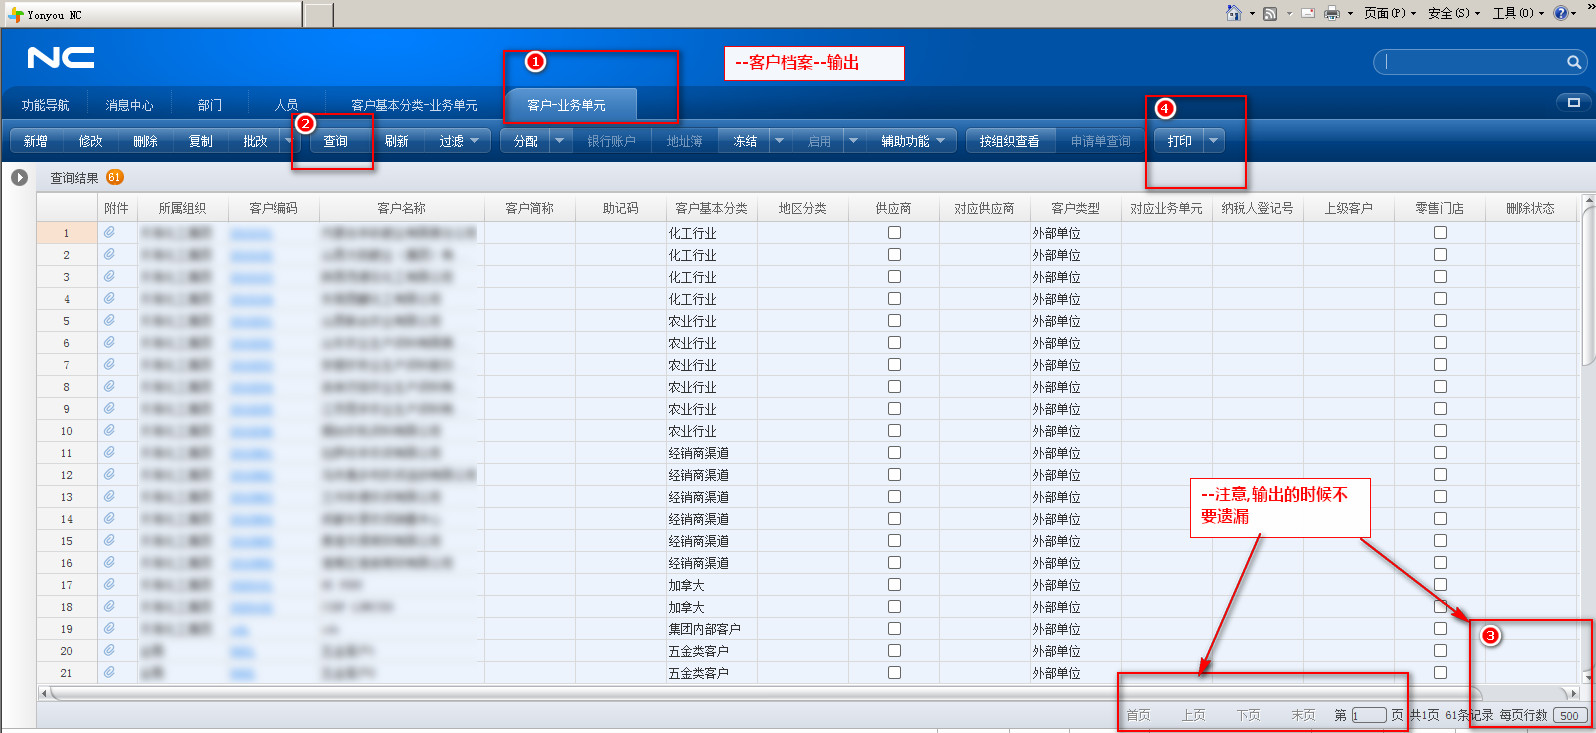The height and width of the screenshot is (733, 1596).
Task: Click the 每页行数 input field showing 500
Action: [x=1570, y=715]
